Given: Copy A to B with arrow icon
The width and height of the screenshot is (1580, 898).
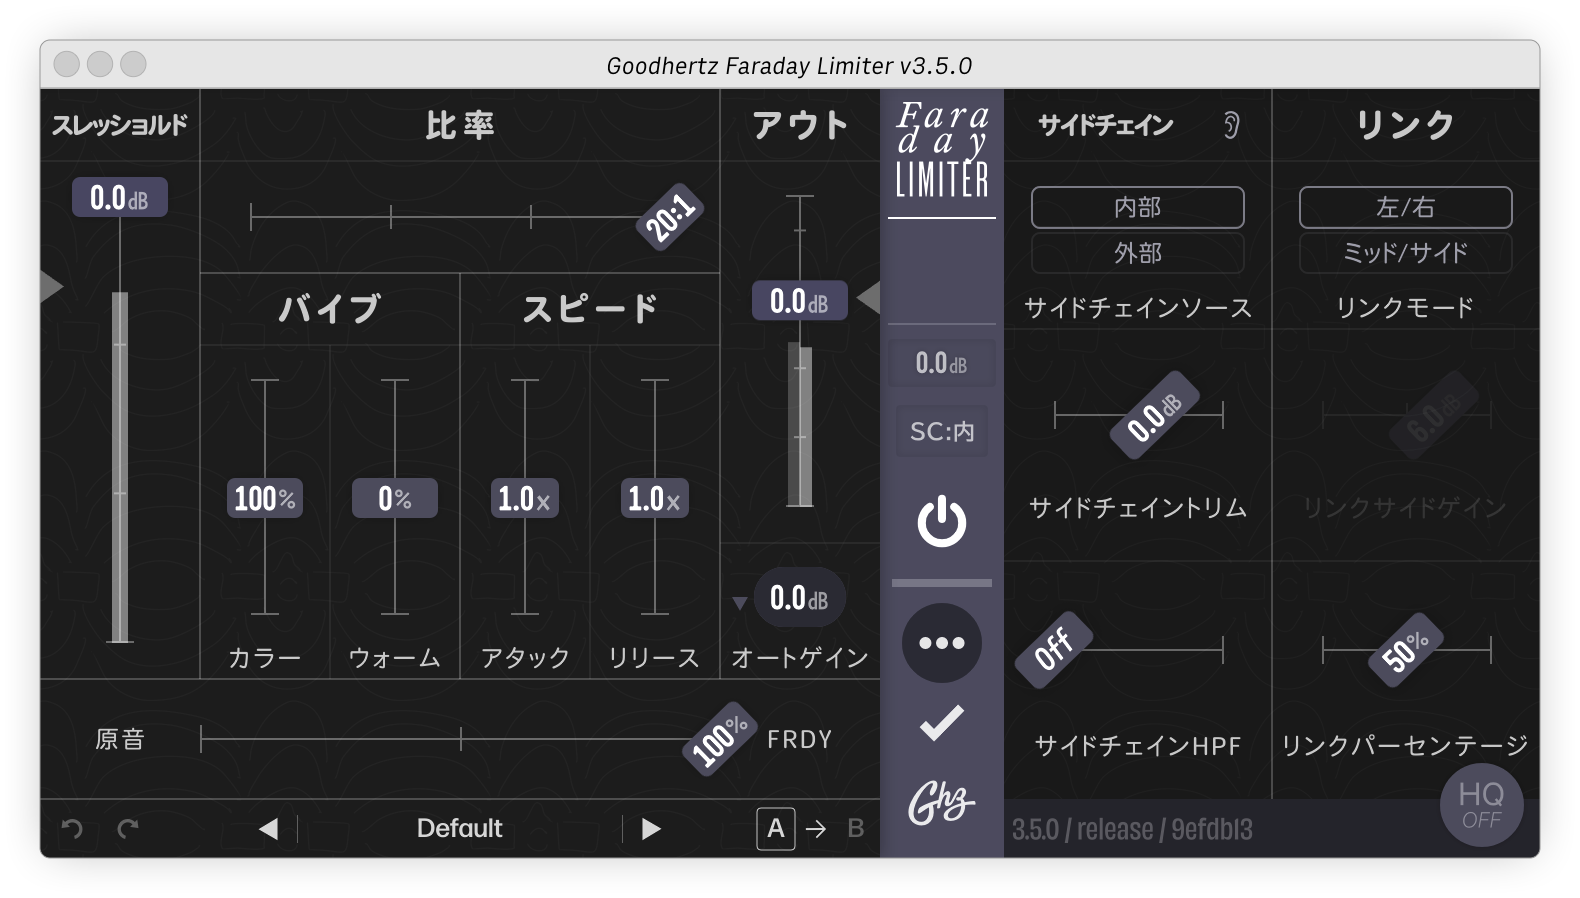Looking at the screenshot, I should pyautogui.click(x=816, y=829).
